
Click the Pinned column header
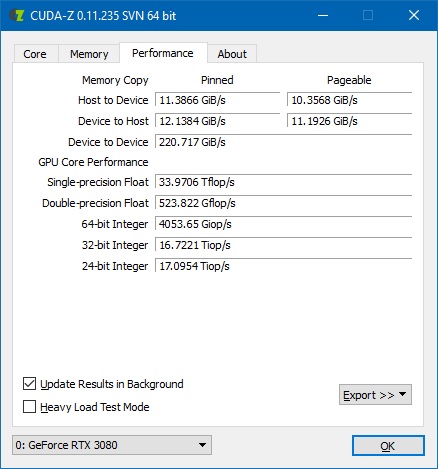[x=217, y=80]
